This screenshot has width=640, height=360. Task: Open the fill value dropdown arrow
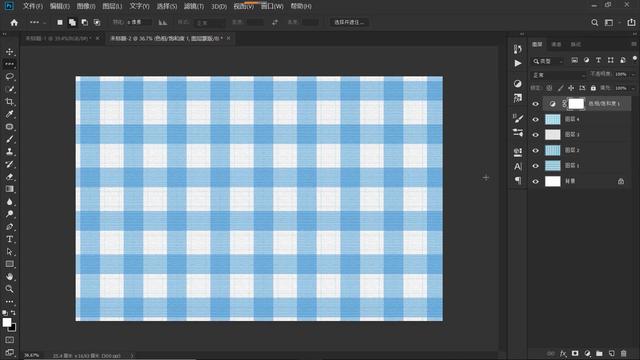(633, 88)
